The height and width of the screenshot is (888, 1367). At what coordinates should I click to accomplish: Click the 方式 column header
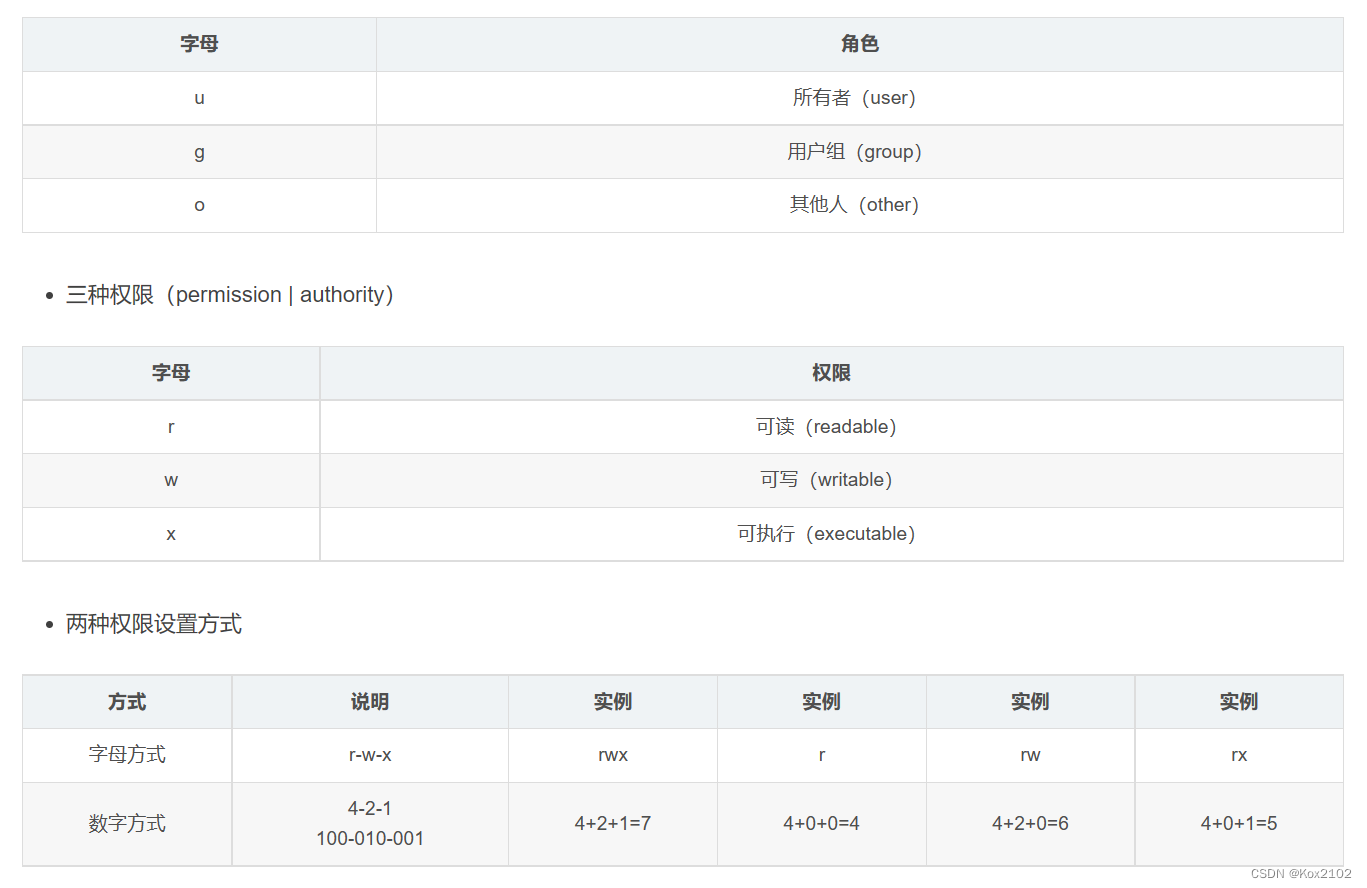[x=127, y=702]
